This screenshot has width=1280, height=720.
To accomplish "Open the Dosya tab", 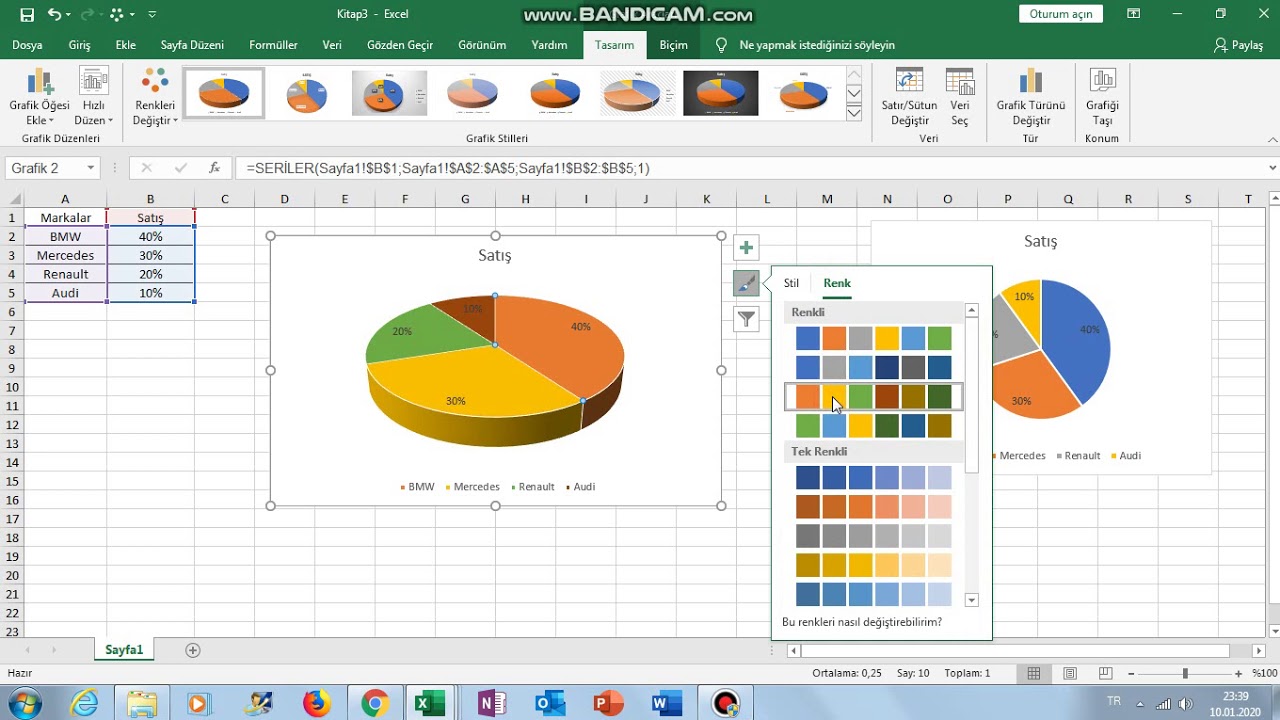I will (x=27, y=45).
